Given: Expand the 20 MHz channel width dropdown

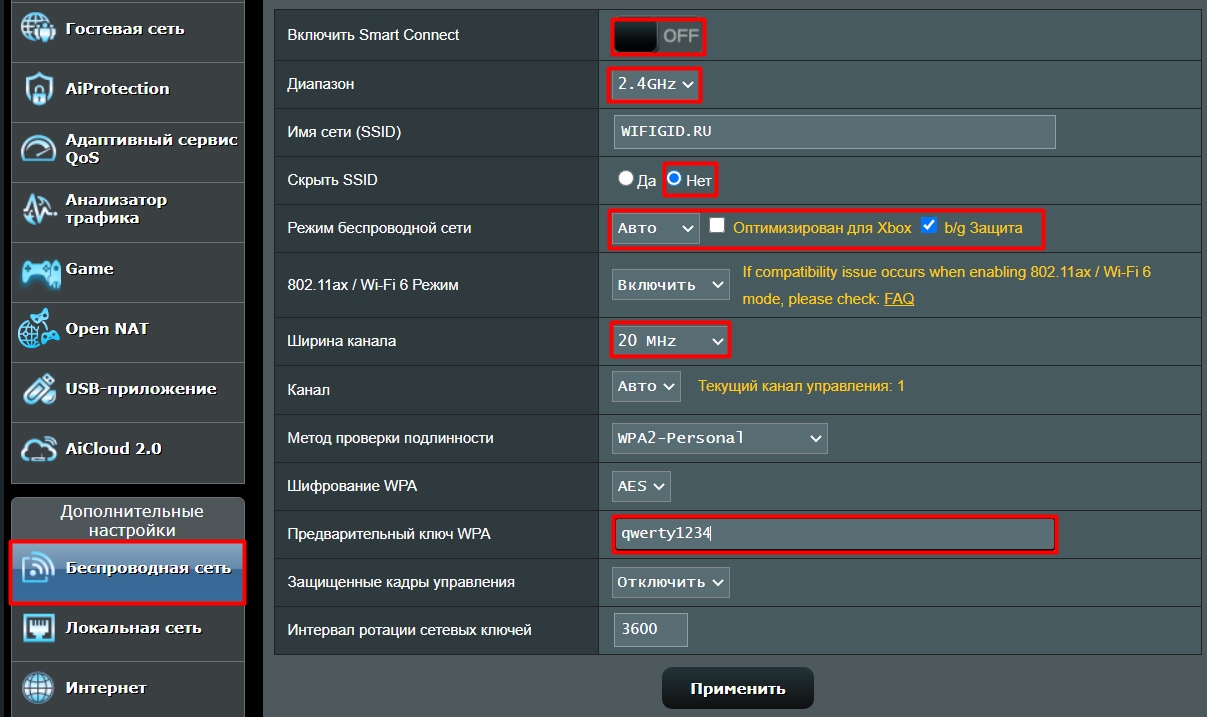Looking at the screenshot, I should 670,341.
